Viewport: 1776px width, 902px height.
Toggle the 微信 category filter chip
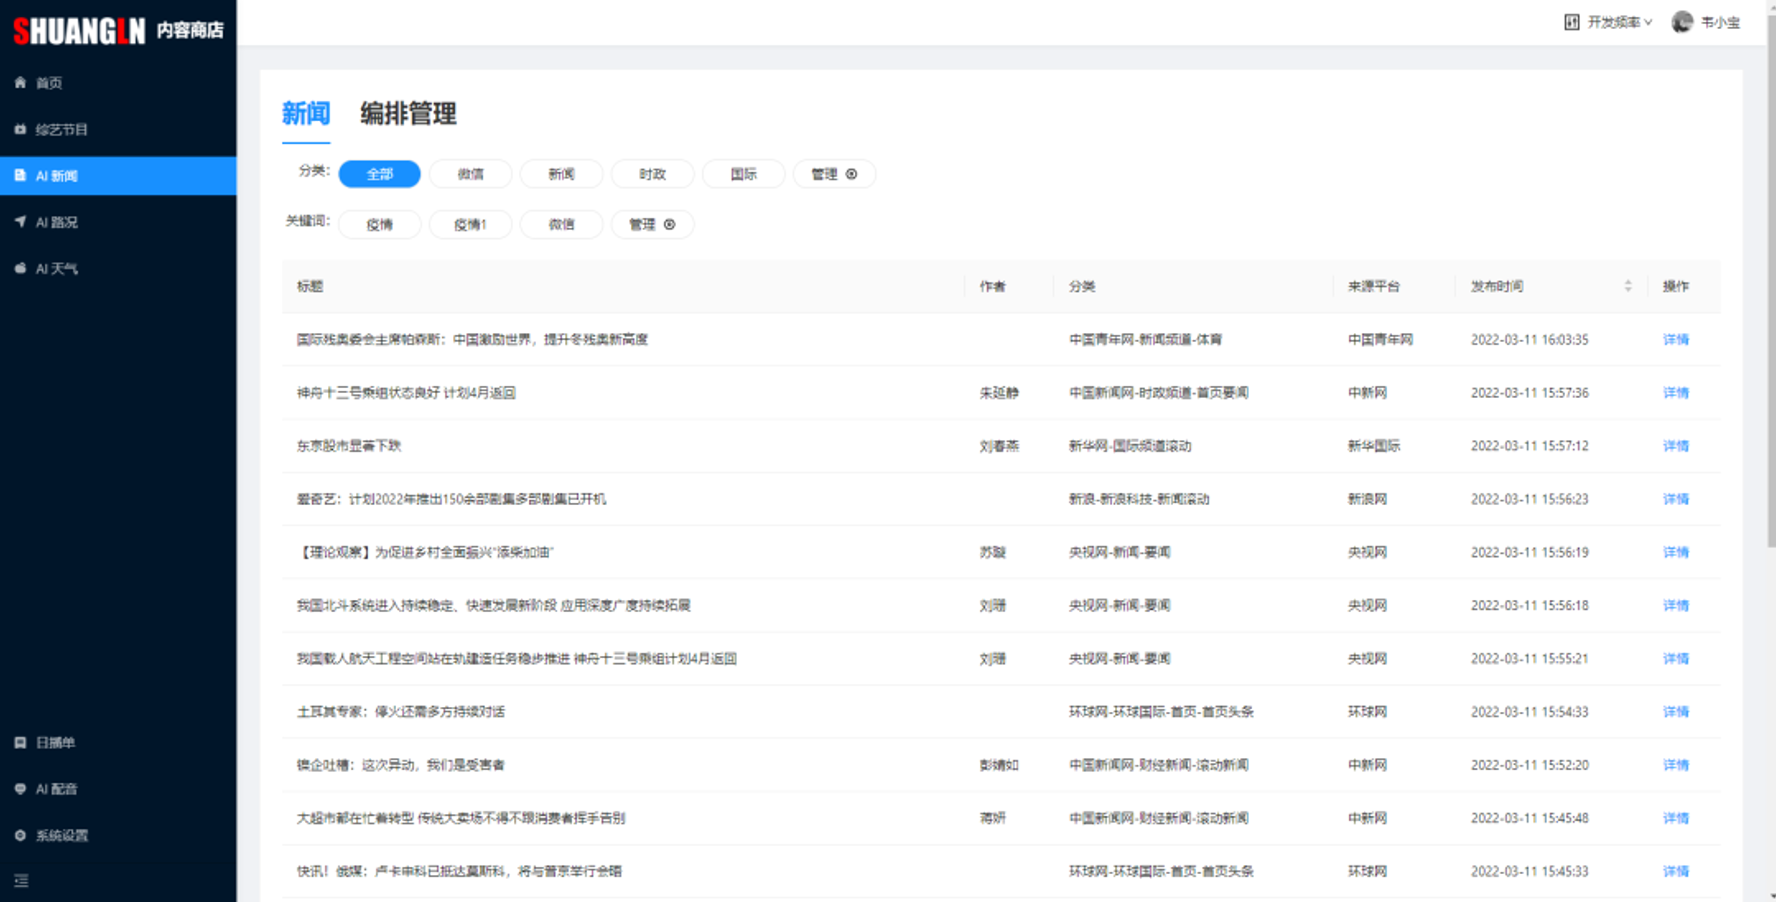(470, 174)
